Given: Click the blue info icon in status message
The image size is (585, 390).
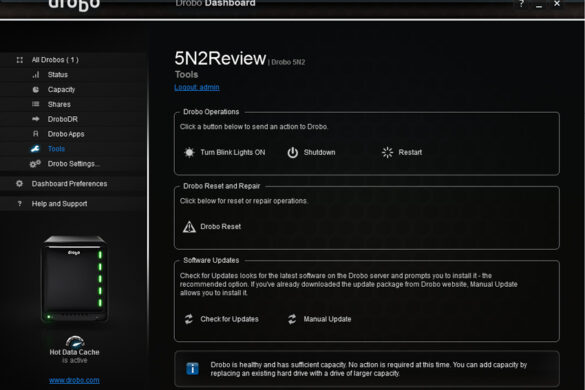Looking at the screenshot, I should pos(193,369).
